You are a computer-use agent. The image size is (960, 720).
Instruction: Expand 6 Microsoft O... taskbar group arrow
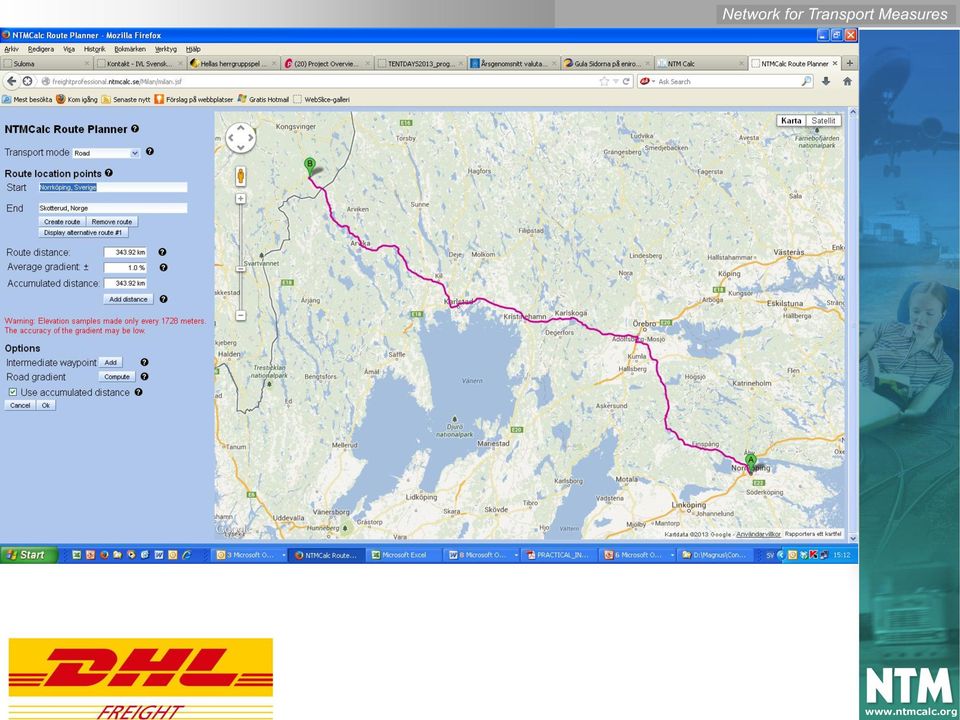[x=672, y=555]
